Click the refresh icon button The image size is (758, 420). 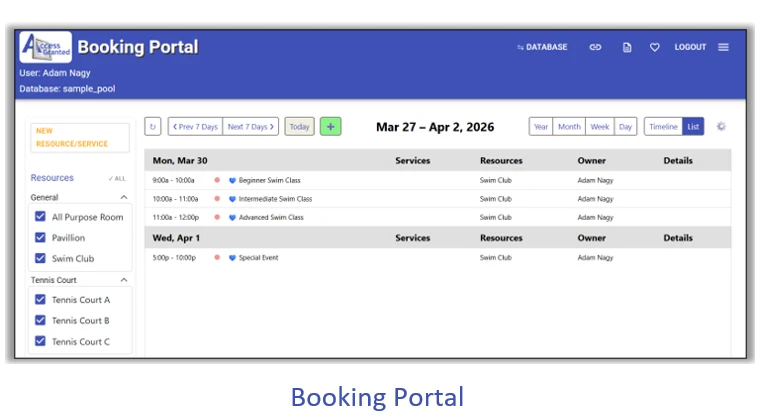coord(153,127)
